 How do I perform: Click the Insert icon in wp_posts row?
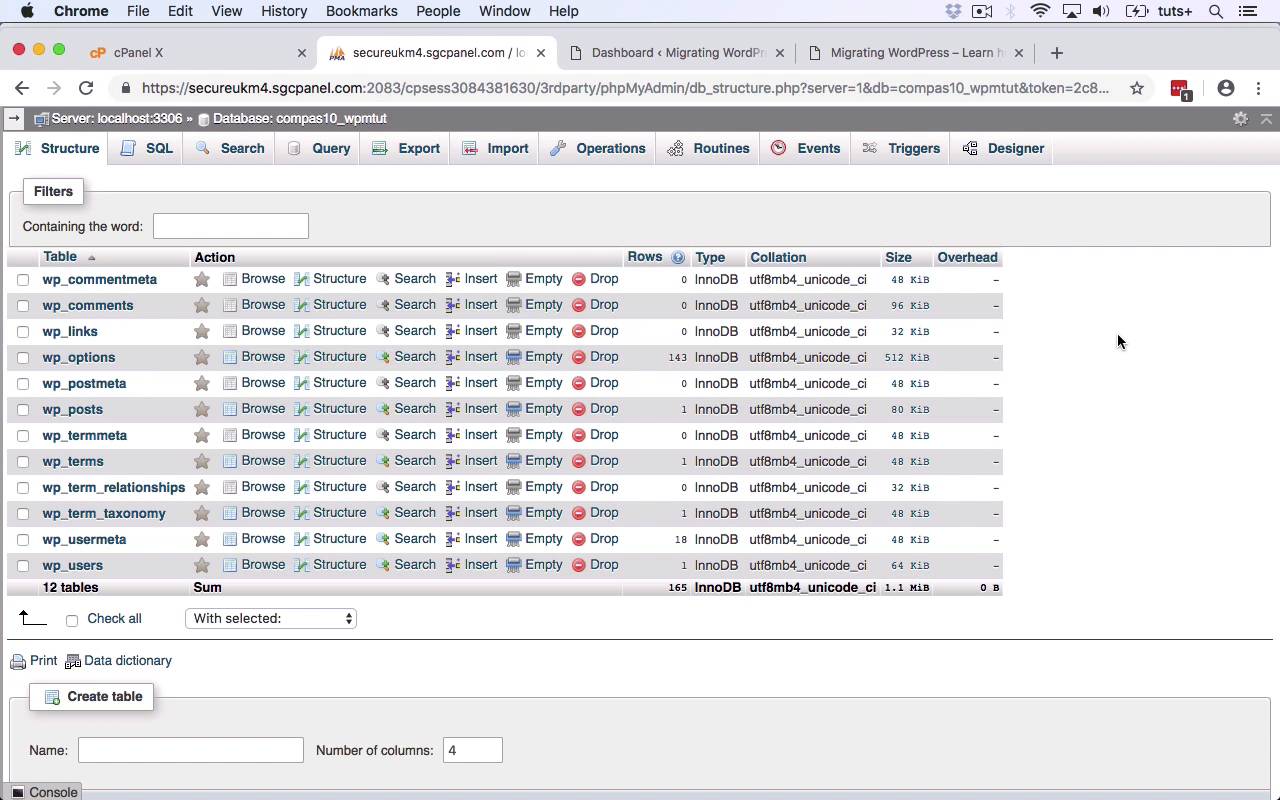(453, 409)
